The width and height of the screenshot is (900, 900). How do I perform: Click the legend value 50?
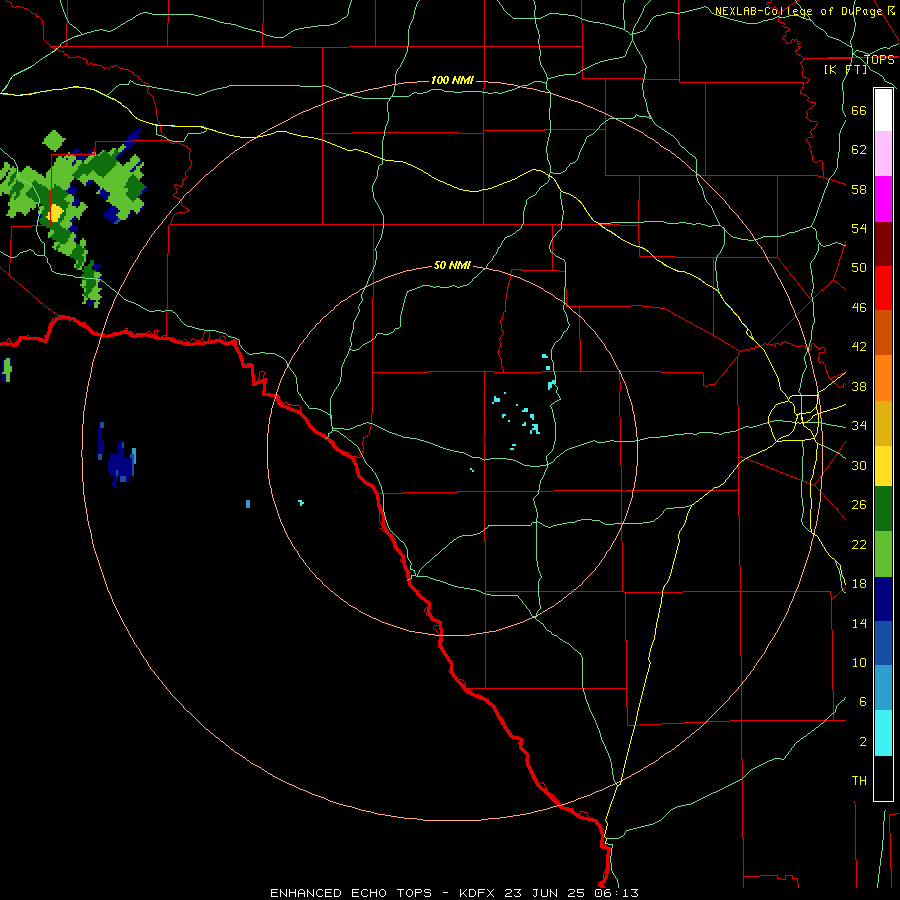(859, 268)
